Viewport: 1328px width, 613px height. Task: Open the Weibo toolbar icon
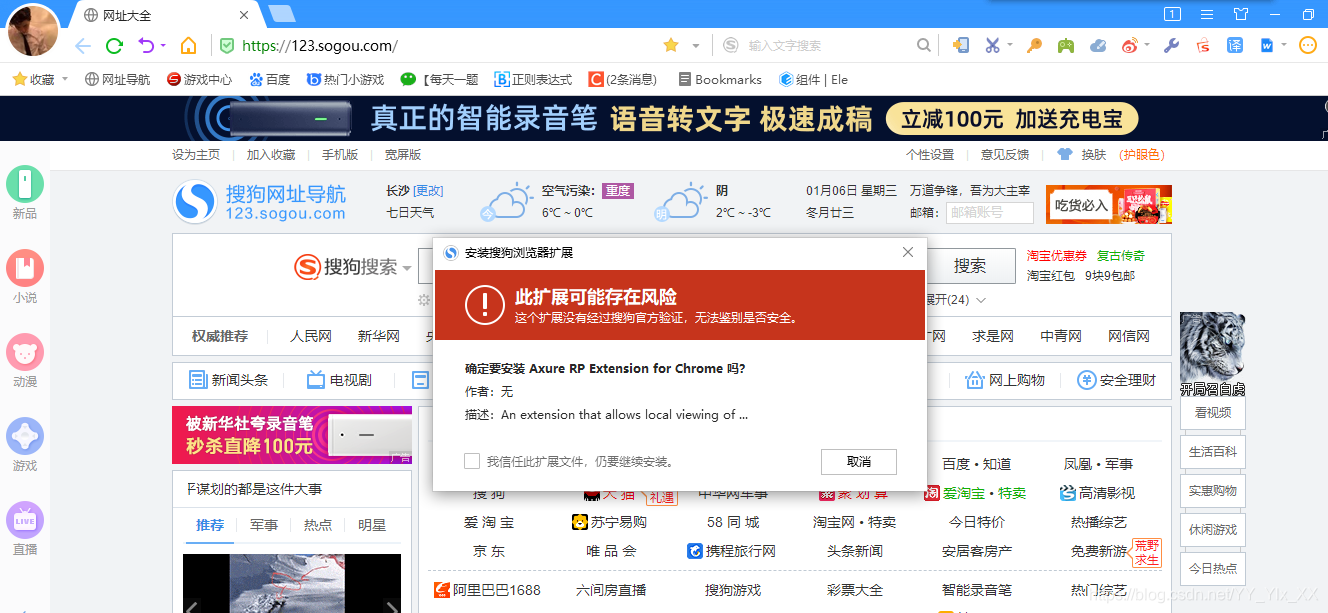1130,45
